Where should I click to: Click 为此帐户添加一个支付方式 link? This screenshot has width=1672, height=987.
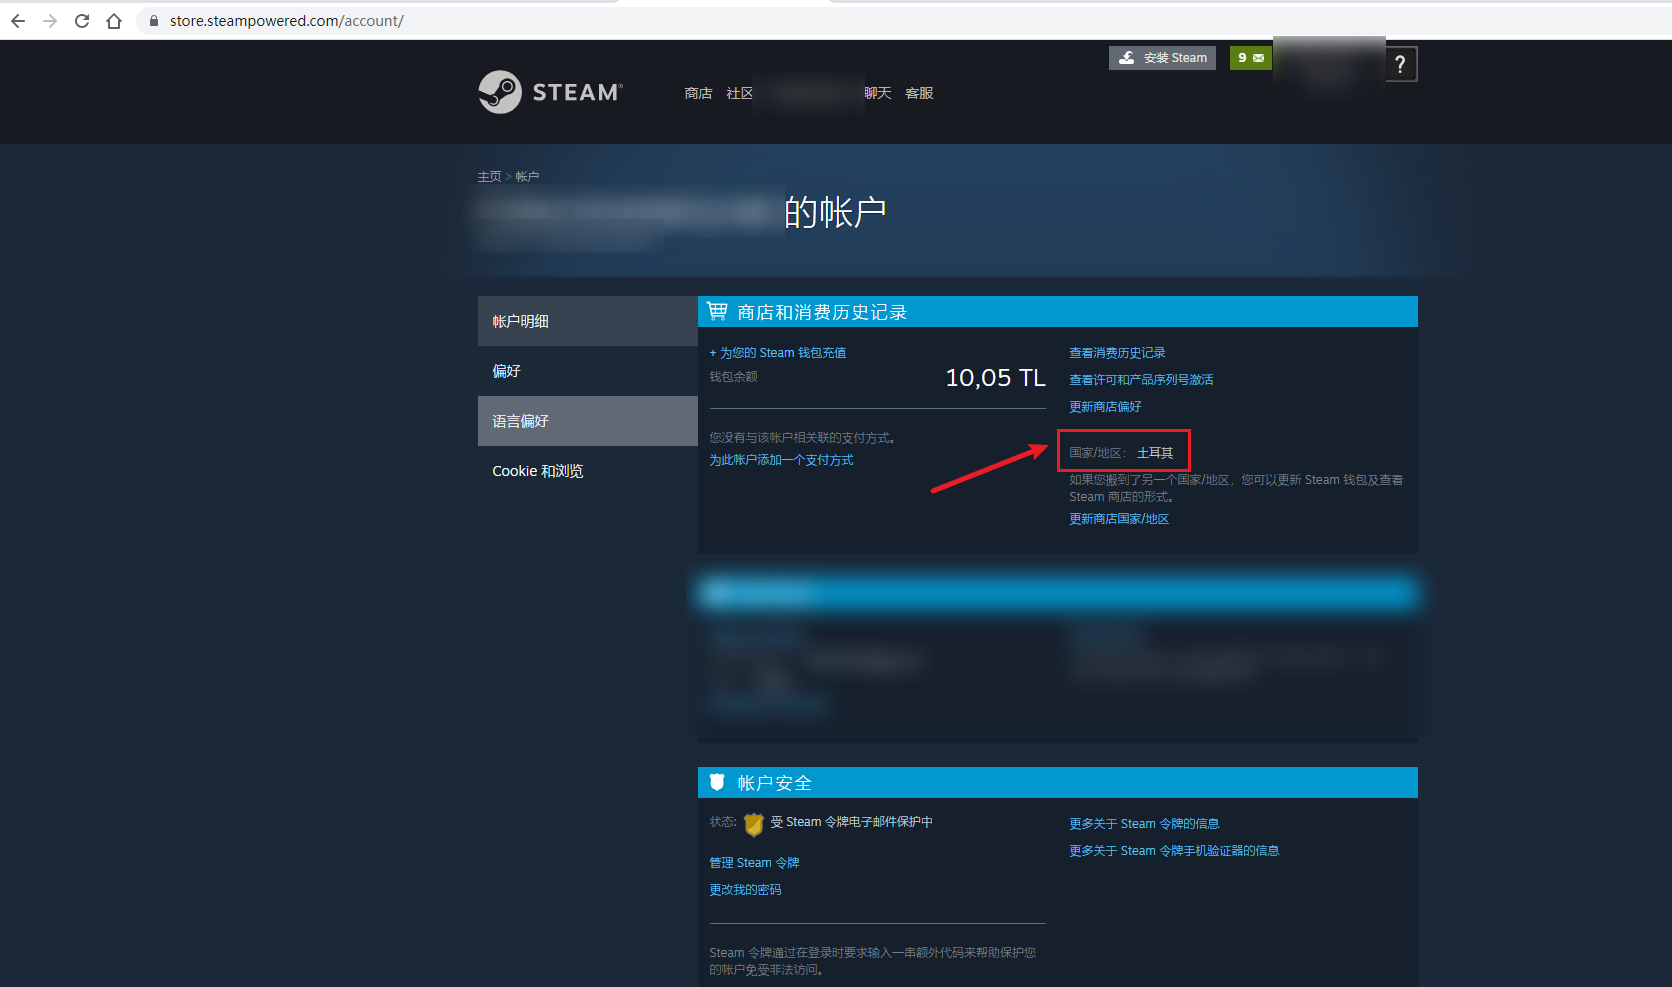pyautogui.click(x=781, y=460)
